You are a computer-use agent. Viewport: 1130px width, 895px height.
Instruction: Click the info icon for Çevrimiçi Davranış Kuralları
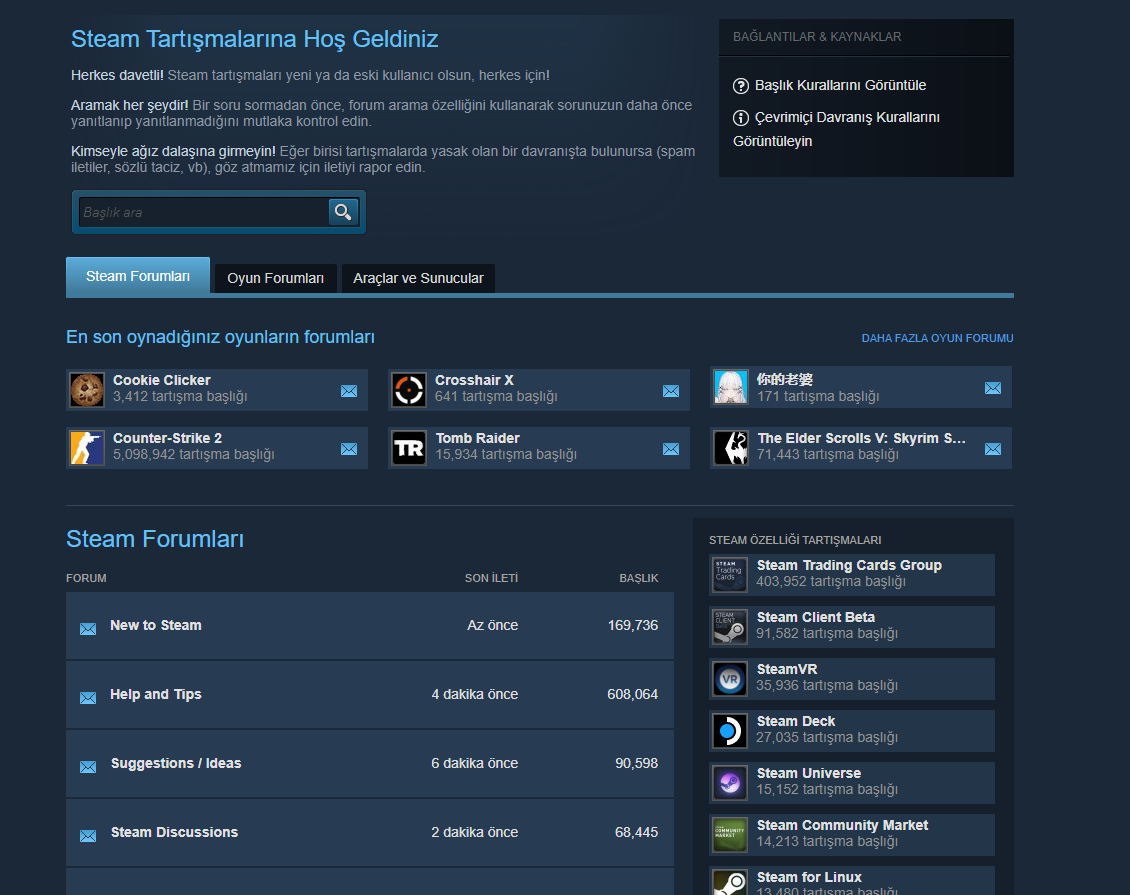(741, 117)
